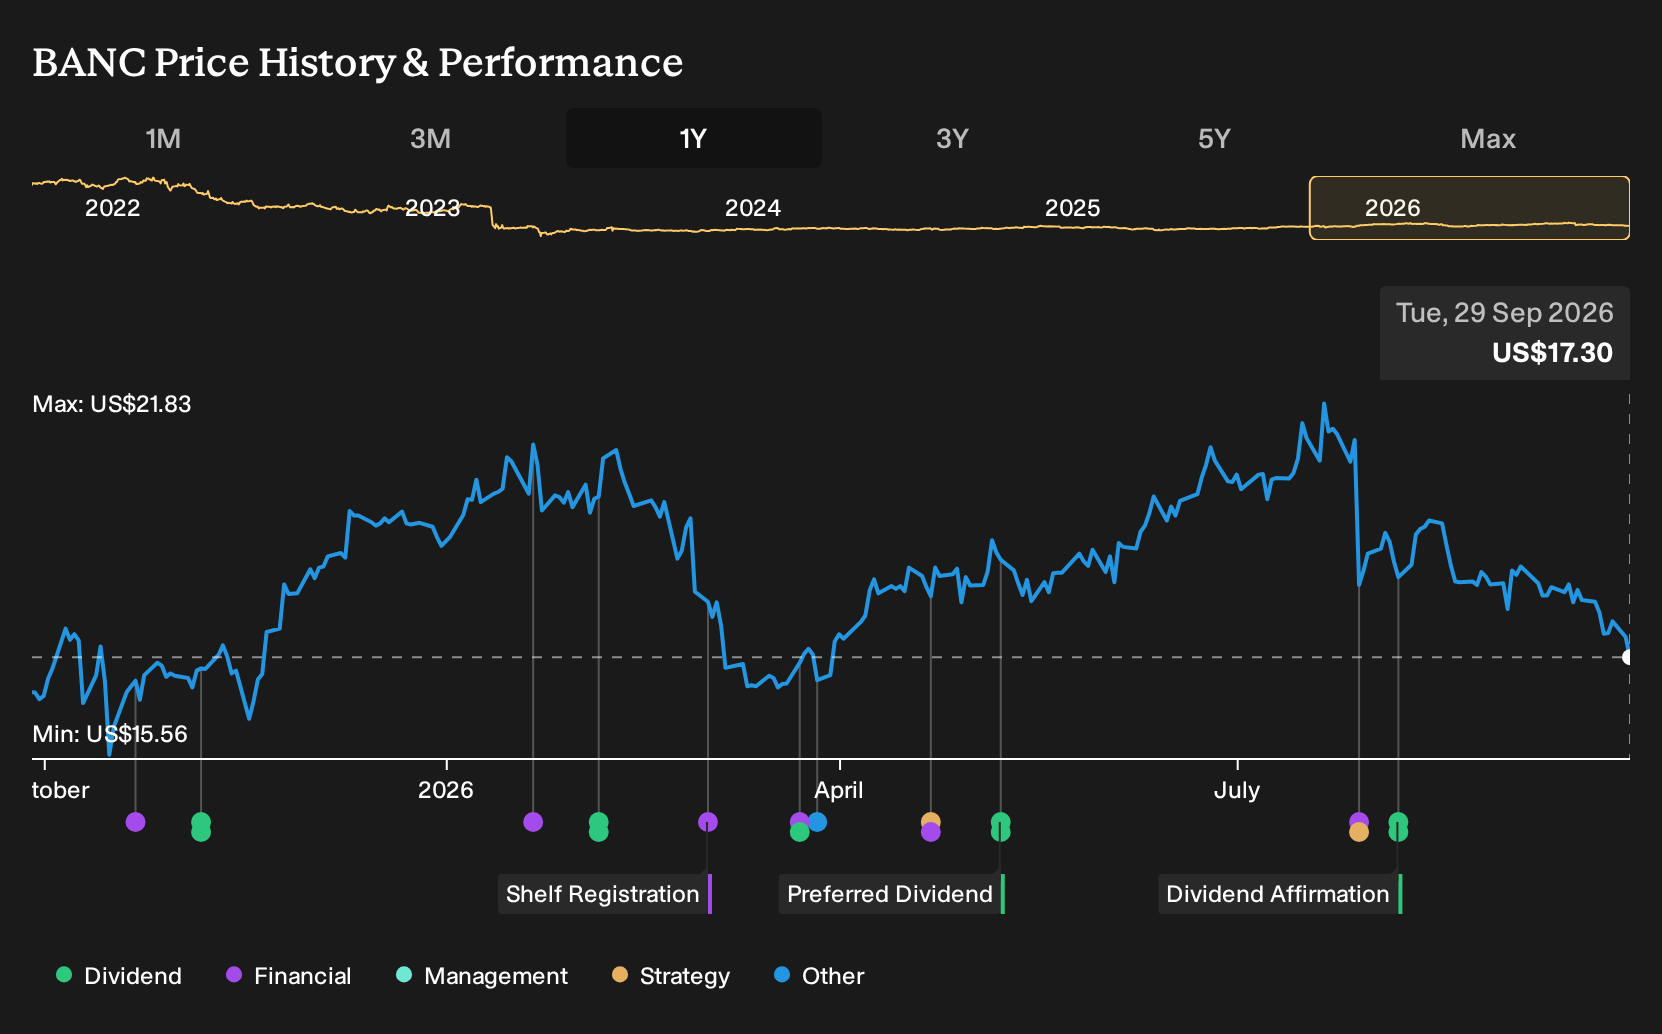Click the purple Financial dot beside the blue marker
Viewport: 1662px width, 1034px height.
click(799, 822)
